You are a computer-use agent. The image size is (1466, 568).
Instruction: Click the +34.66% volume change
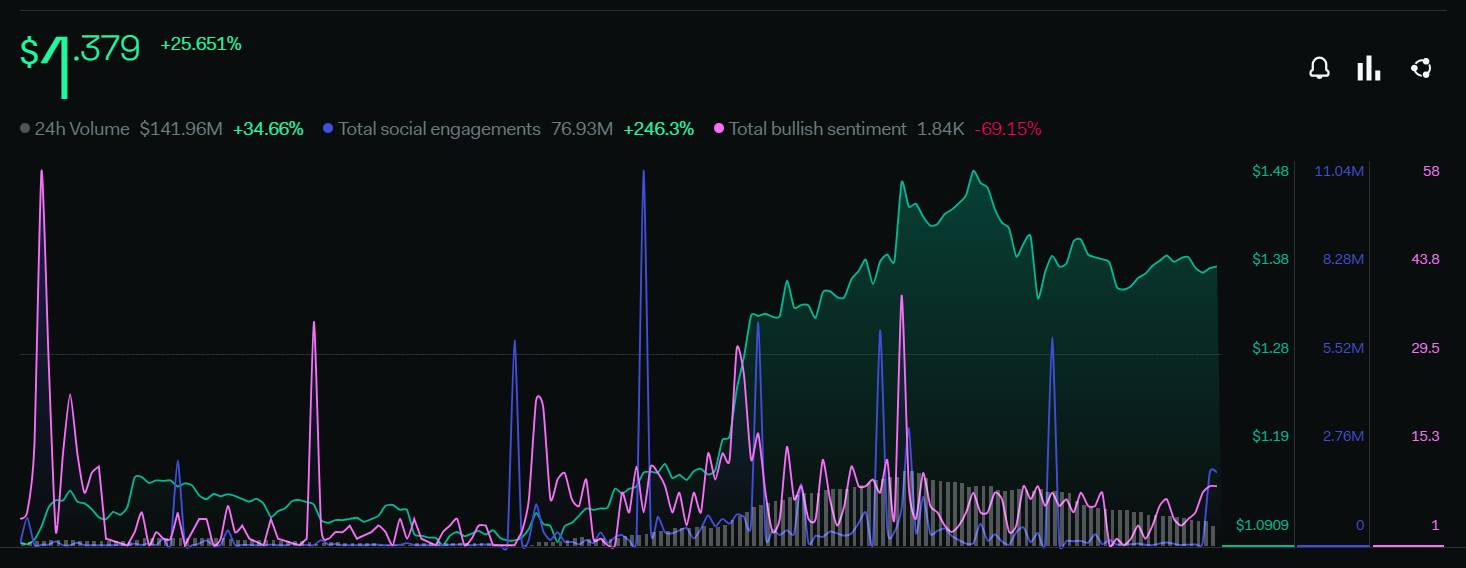(x=268, y=129)
